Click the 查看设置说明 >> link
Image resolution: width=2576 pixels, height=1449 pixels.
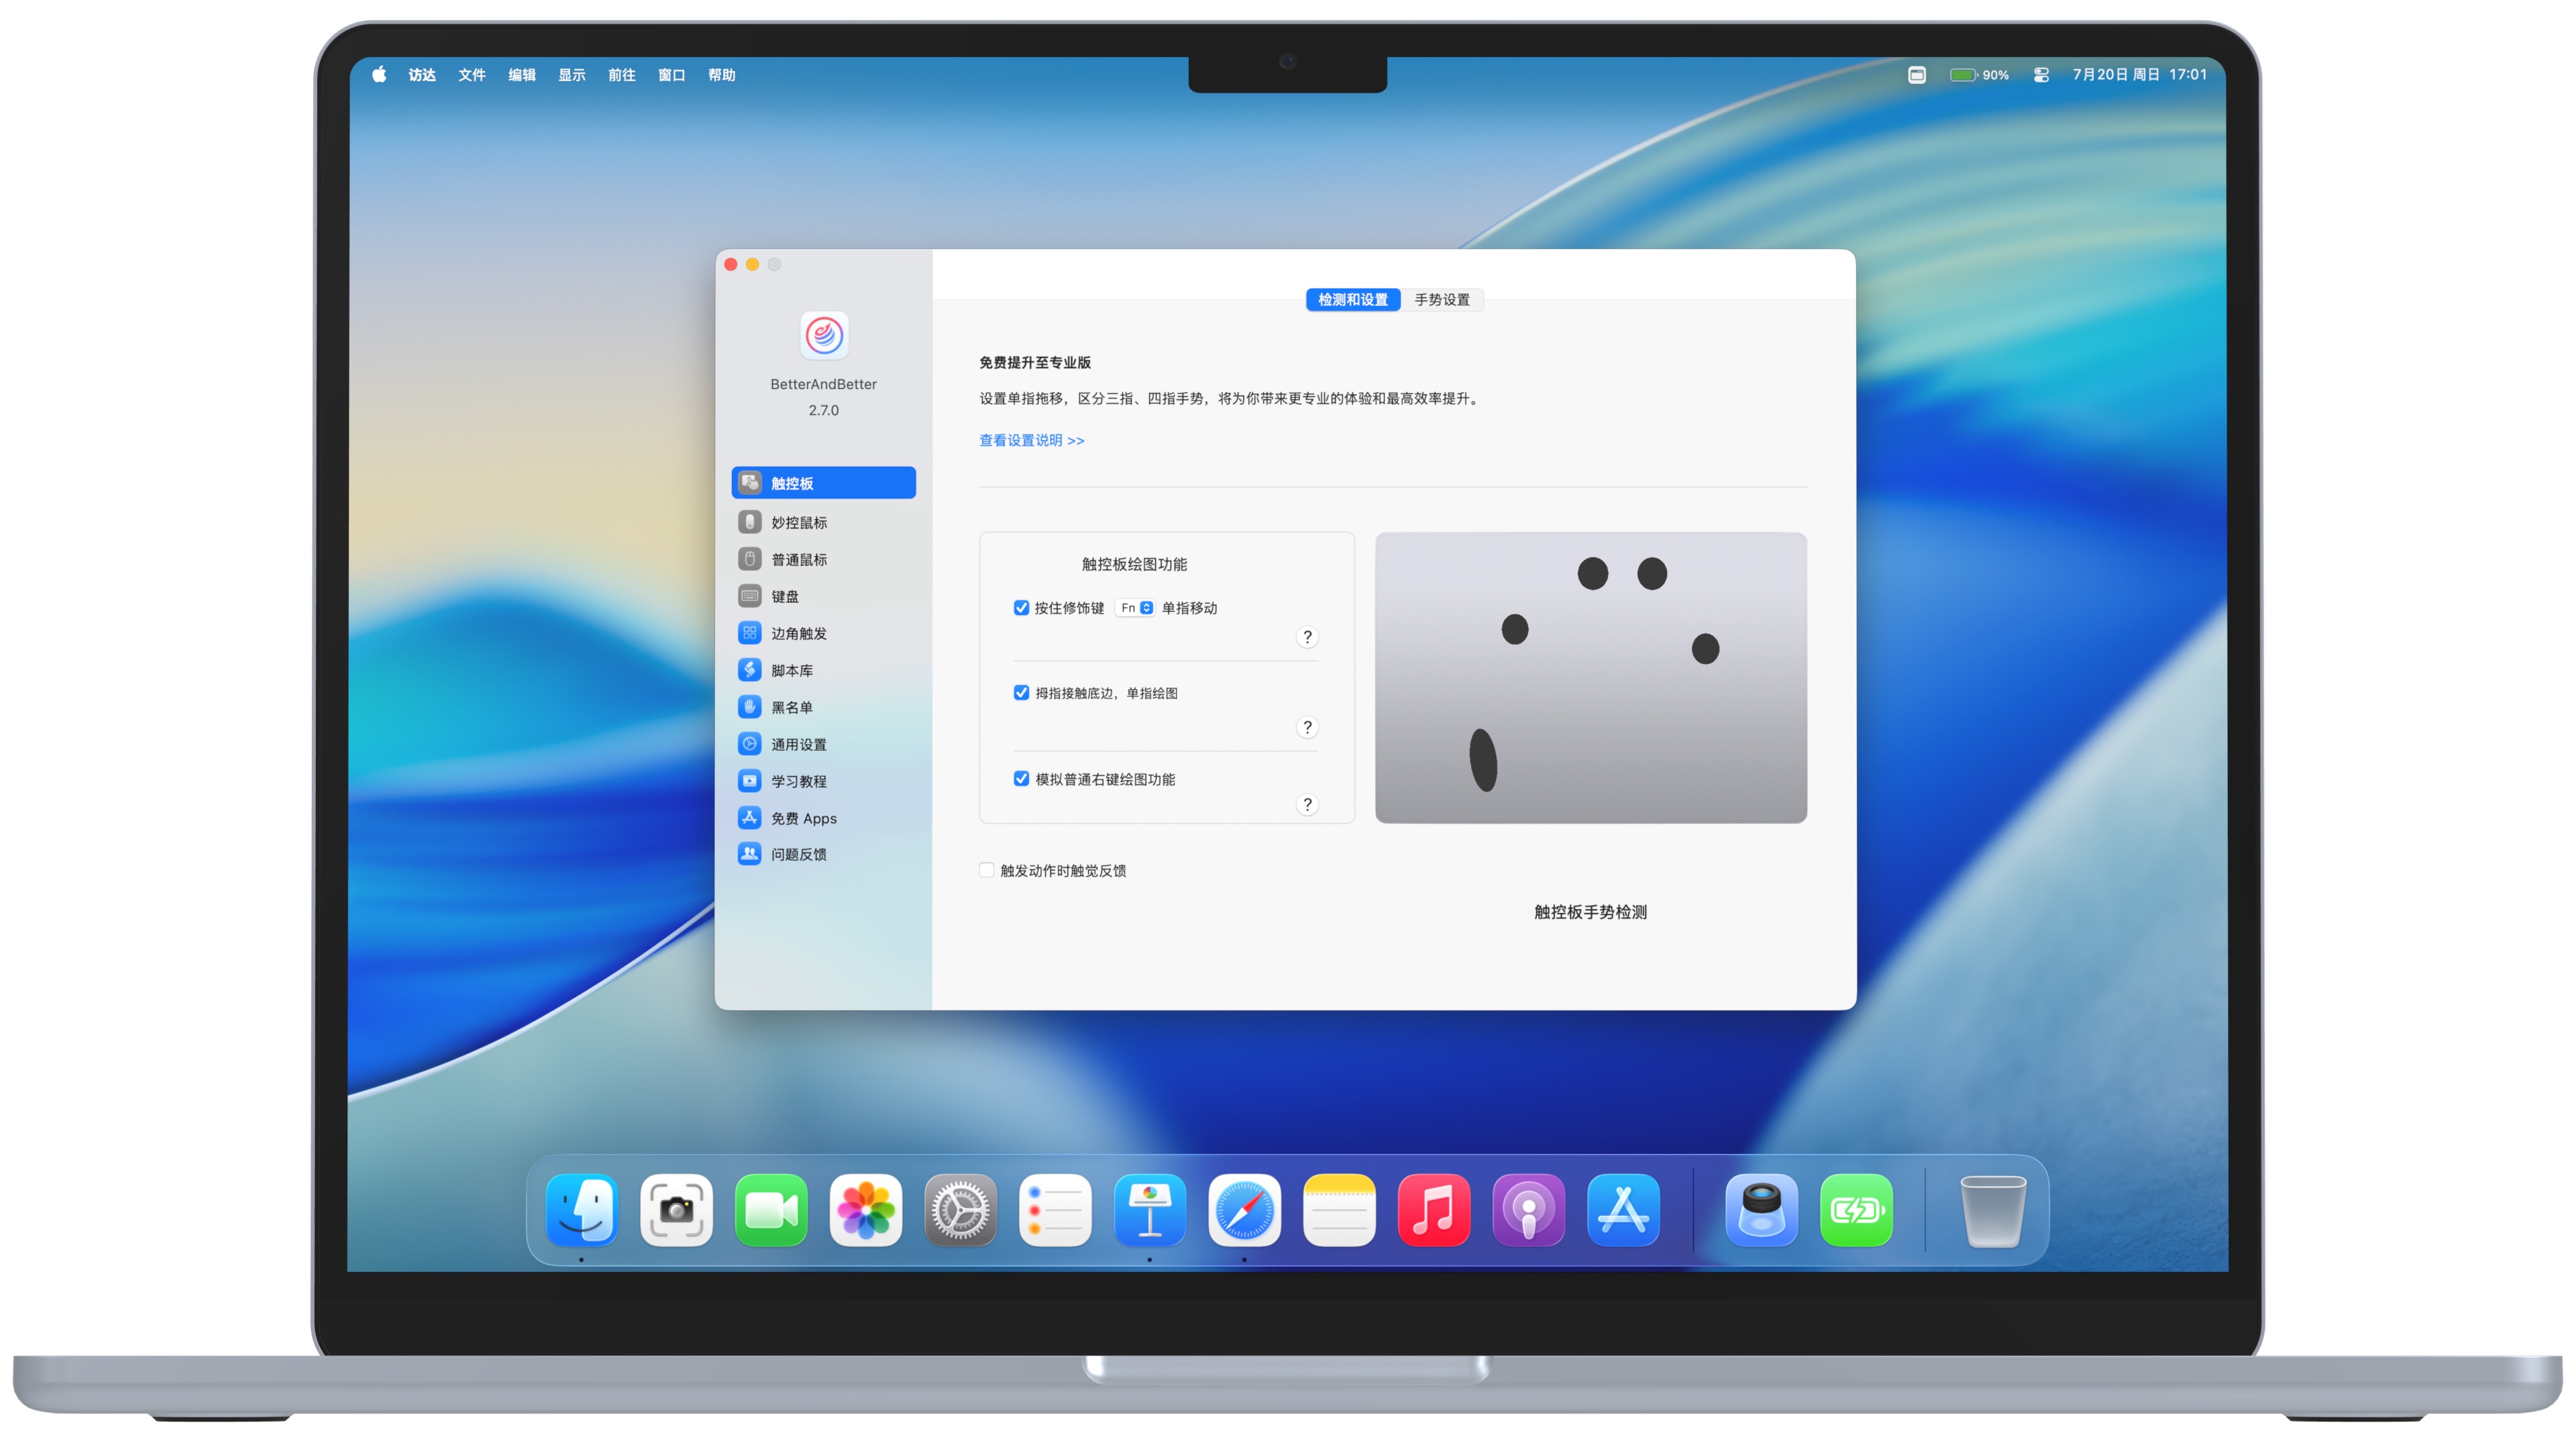(x=1031, y=440)
